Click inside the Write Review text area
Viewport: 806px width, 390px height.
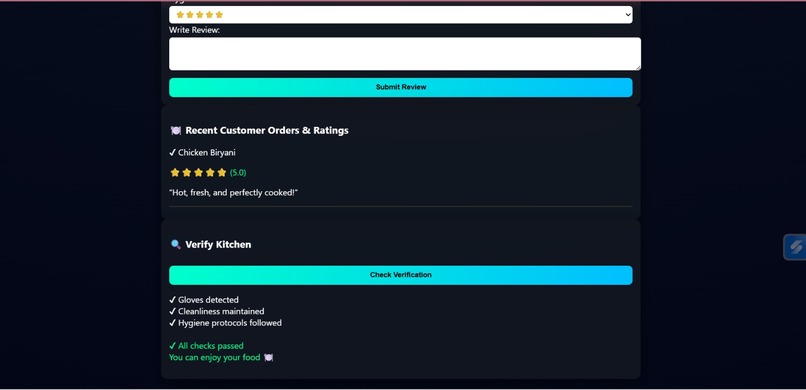(405, 54)
